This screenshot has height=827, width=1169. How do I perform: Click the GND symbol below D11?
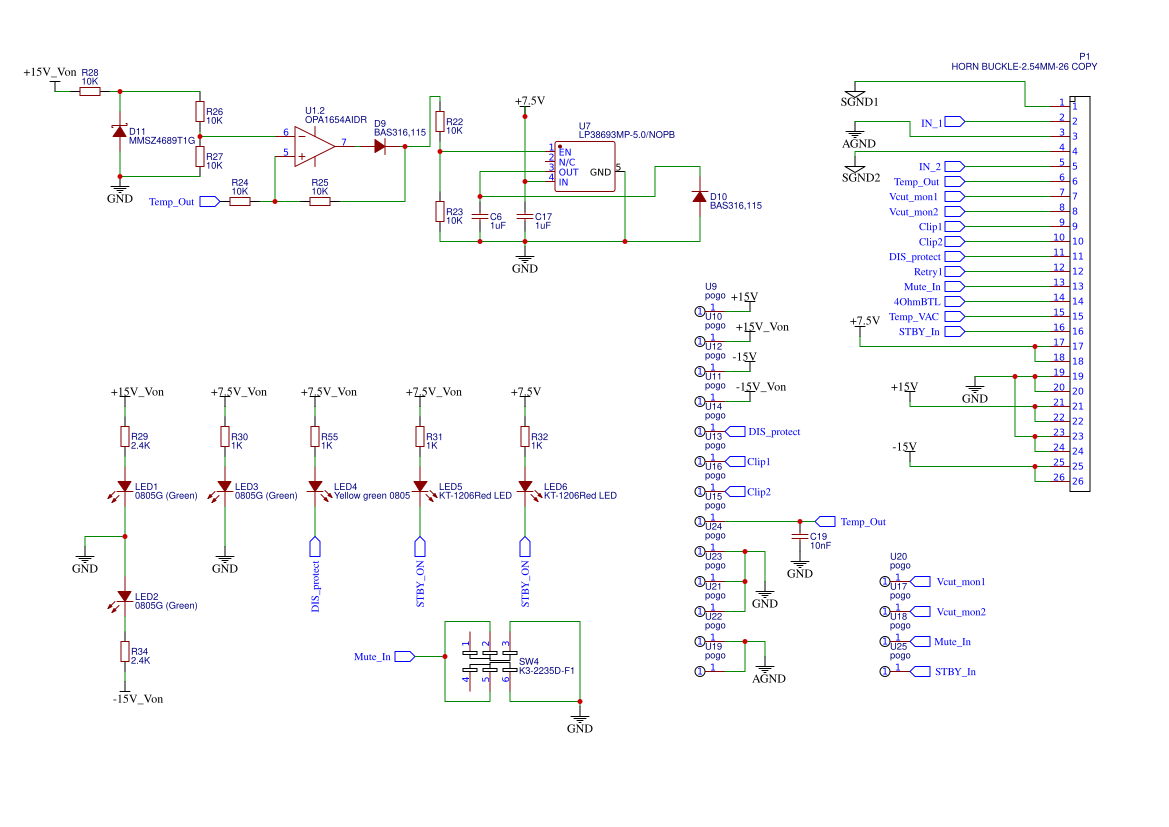(119, 192)
